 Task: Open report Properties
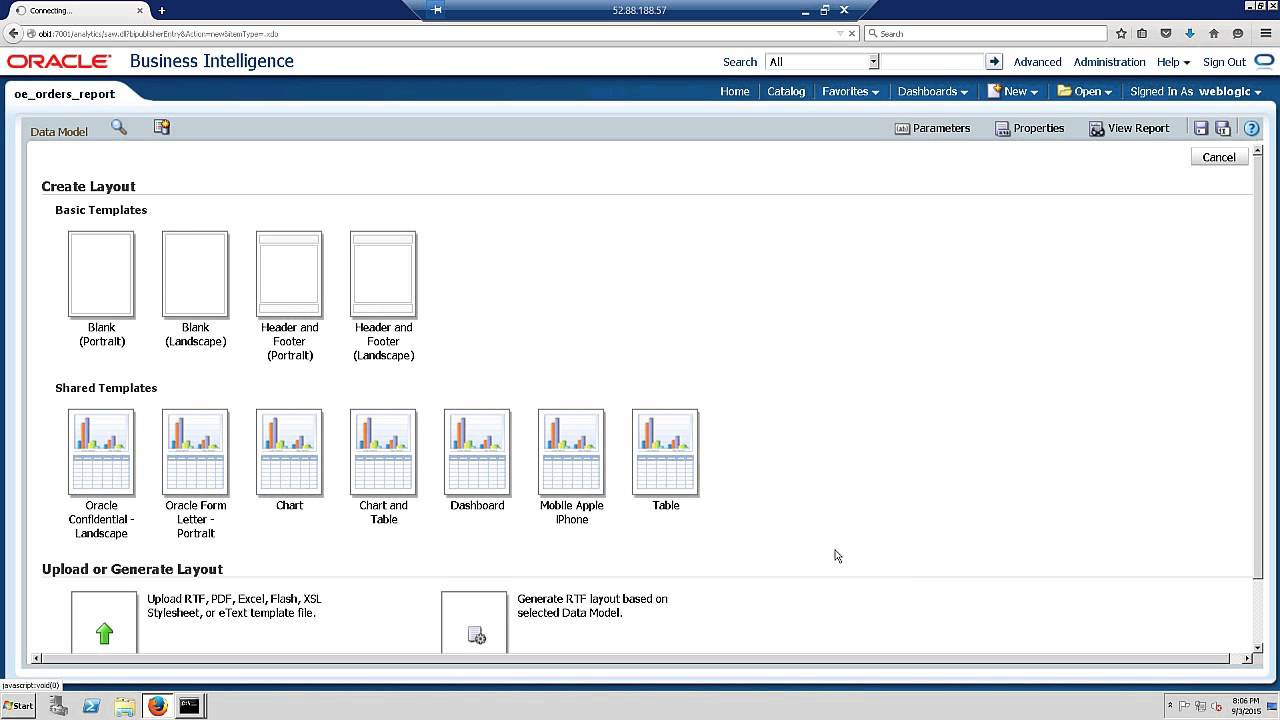coord(1029,128)
